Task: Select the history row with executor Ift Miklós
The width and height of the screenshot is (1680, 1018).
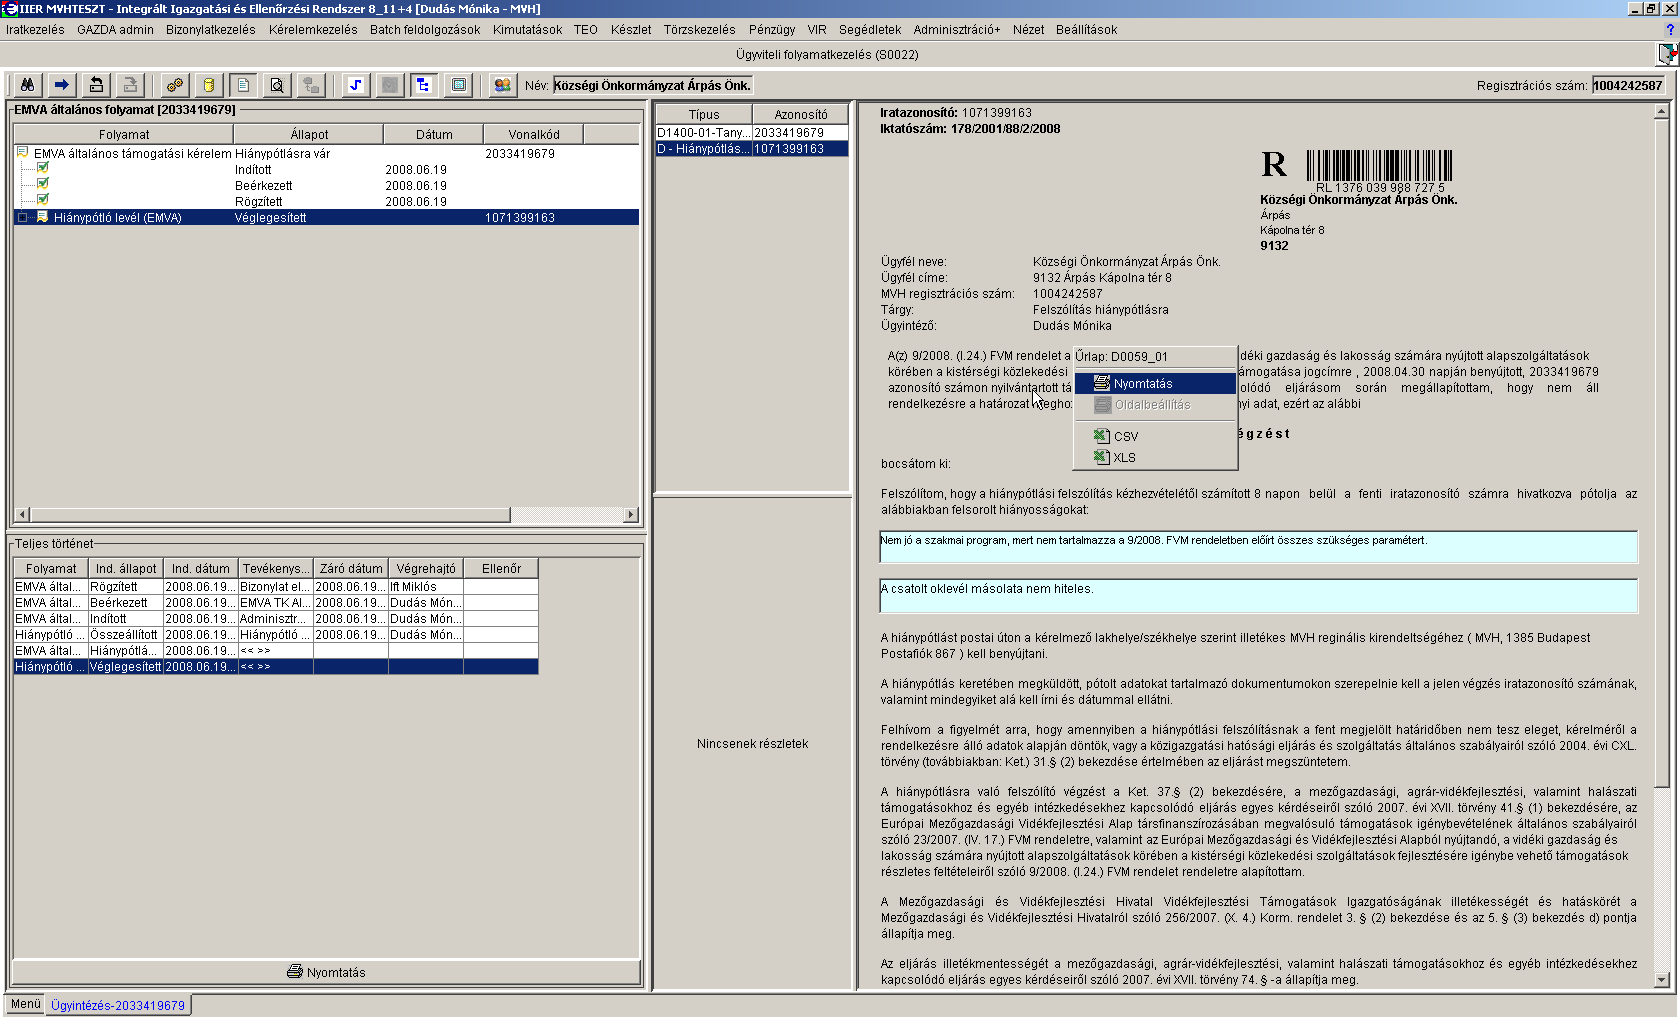Action: pos(276,586)
